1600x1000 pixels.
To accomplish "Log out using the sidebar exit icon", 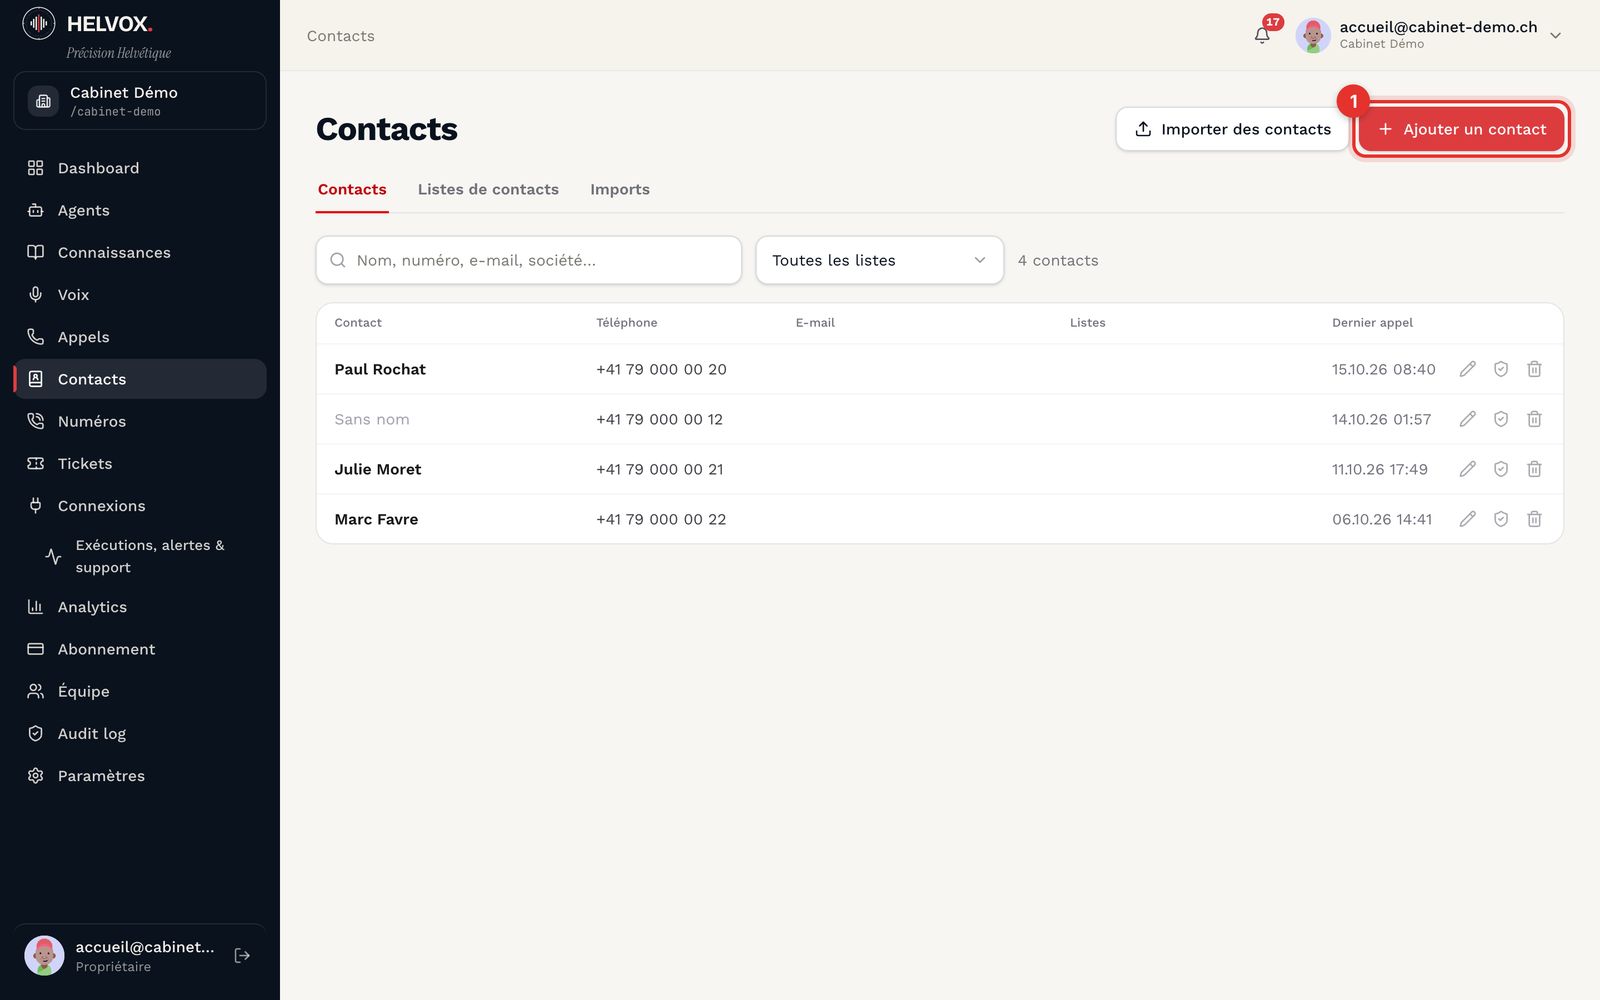I will click(x=242, y=956).
